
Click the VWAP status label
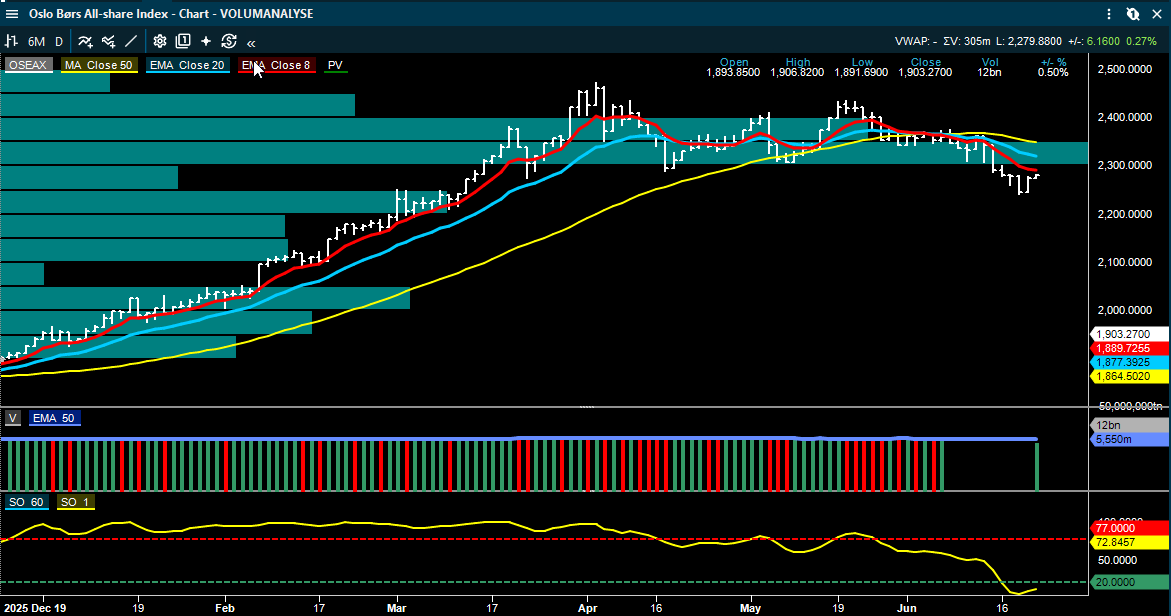[916, 41]
